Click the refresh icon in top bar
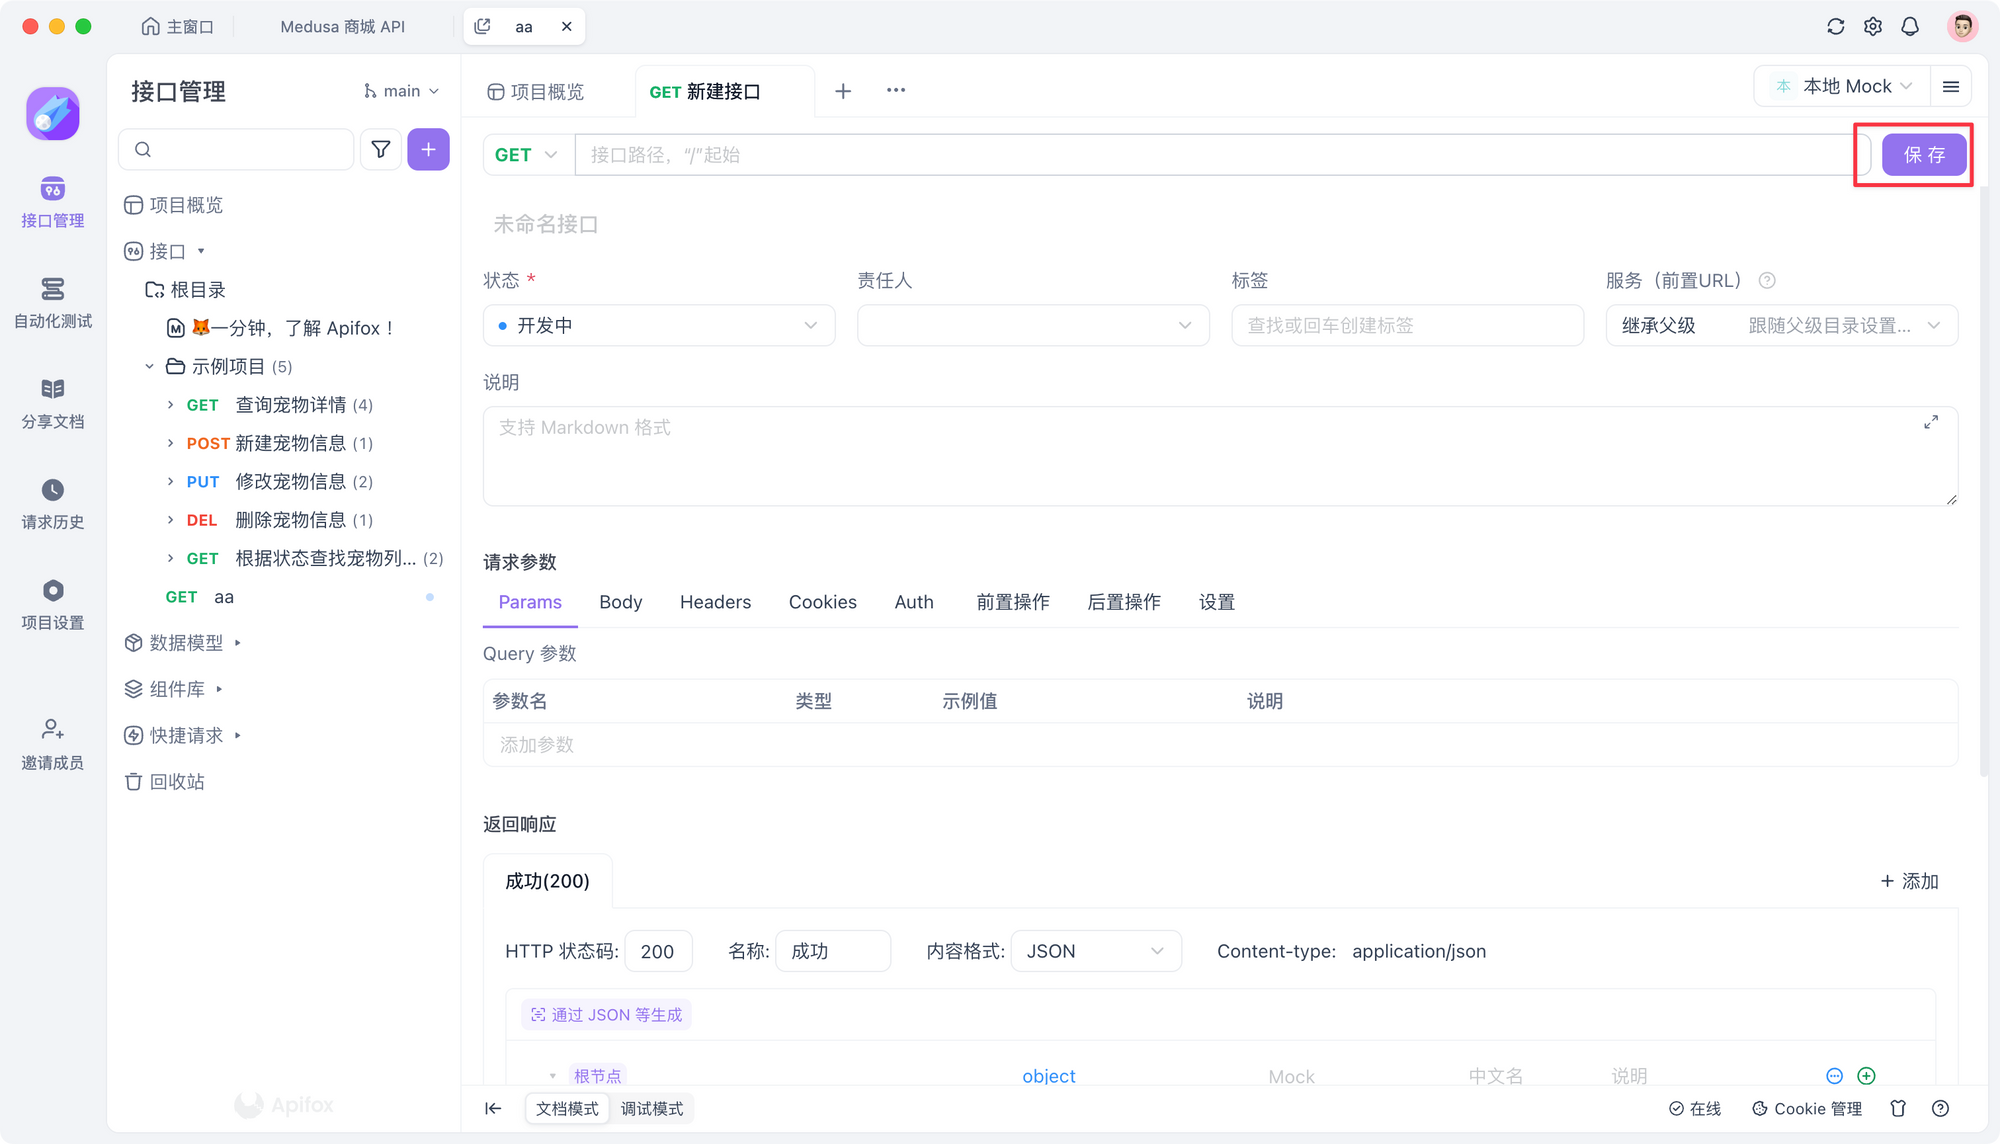The width and height of the screenshot is (2000, 1144). point(1836,27)
